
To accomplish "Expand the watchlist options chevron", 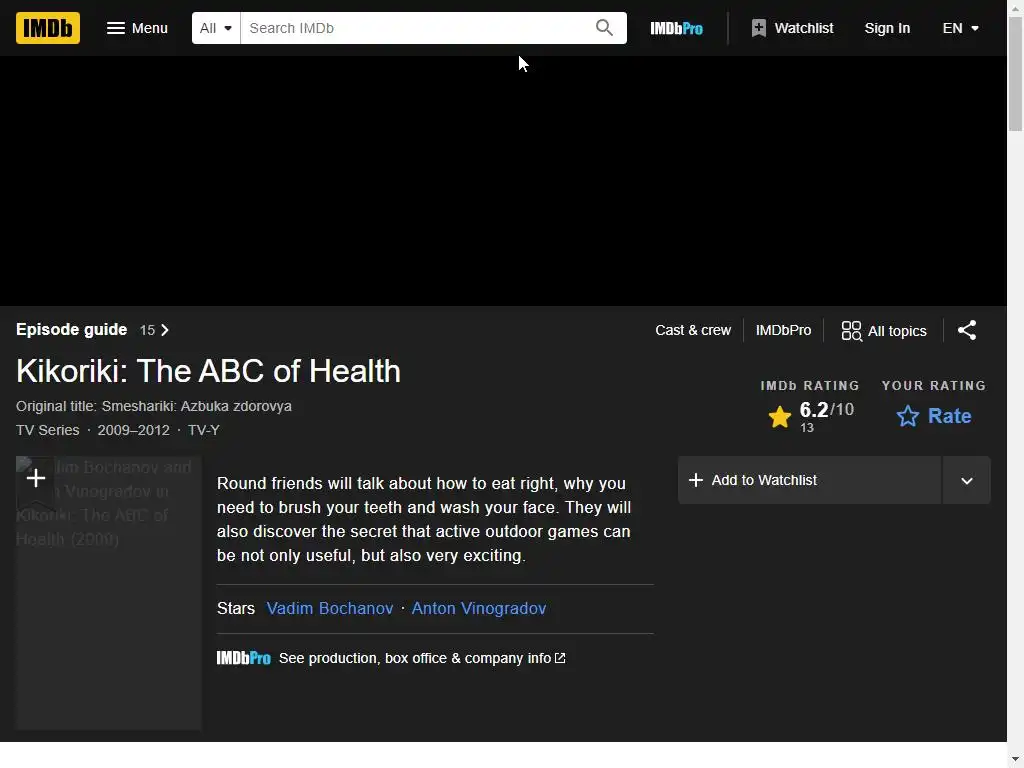I will click(x=967, y=481).
